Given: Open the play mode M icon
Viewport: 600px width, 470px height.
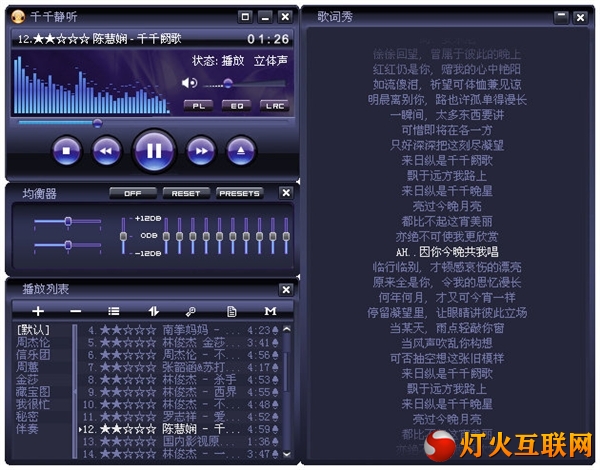Looking at the screenshot, I should pos(270,311).
